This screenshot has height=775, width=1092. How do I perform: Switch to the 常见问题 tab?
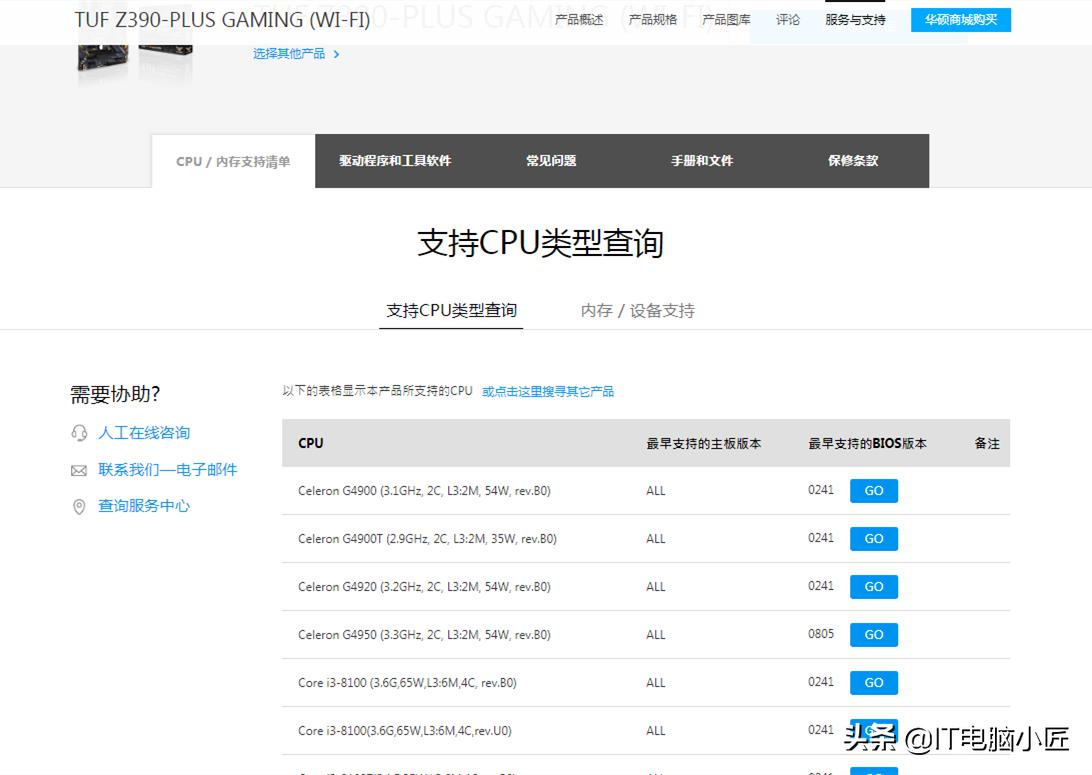551,160
